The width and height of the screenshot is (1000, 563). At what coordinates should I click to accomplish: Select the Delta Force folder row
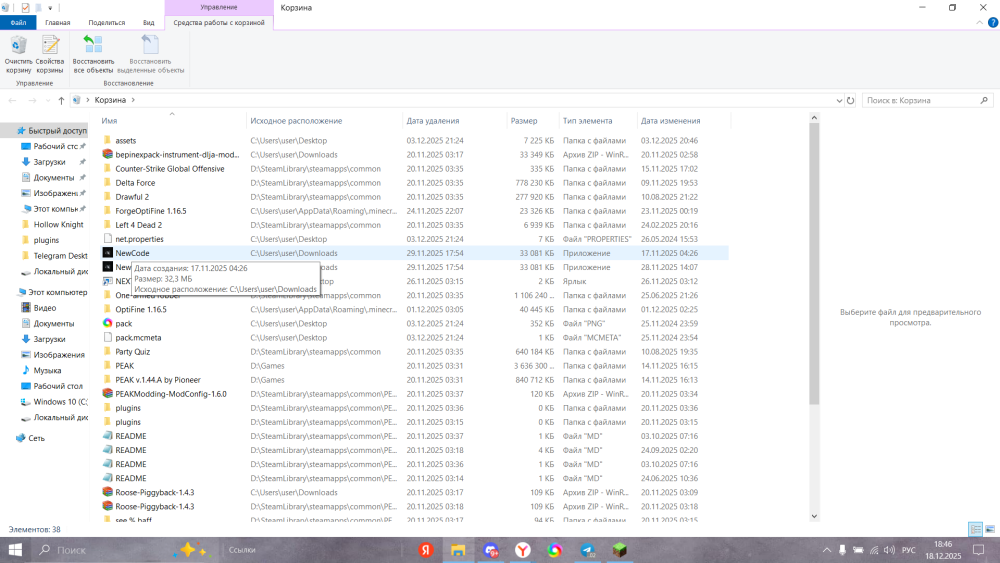pos(415,183)
